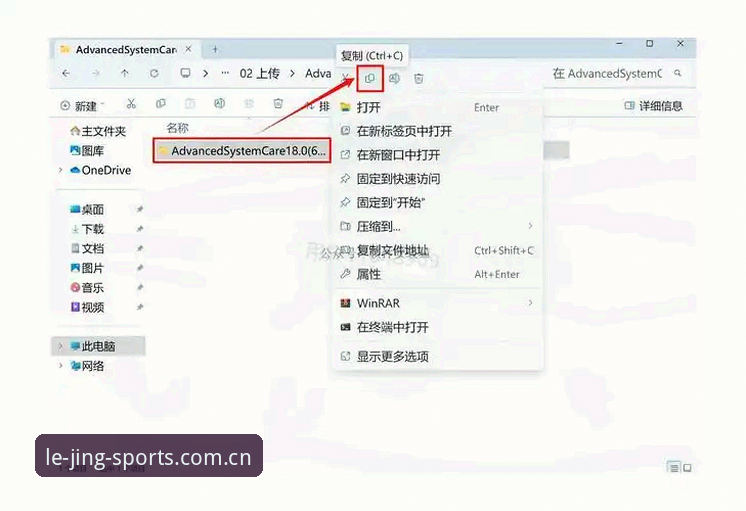Go back with the left arrow button
Viewport: 746px width, 511px height.
(x=66, y=73)
